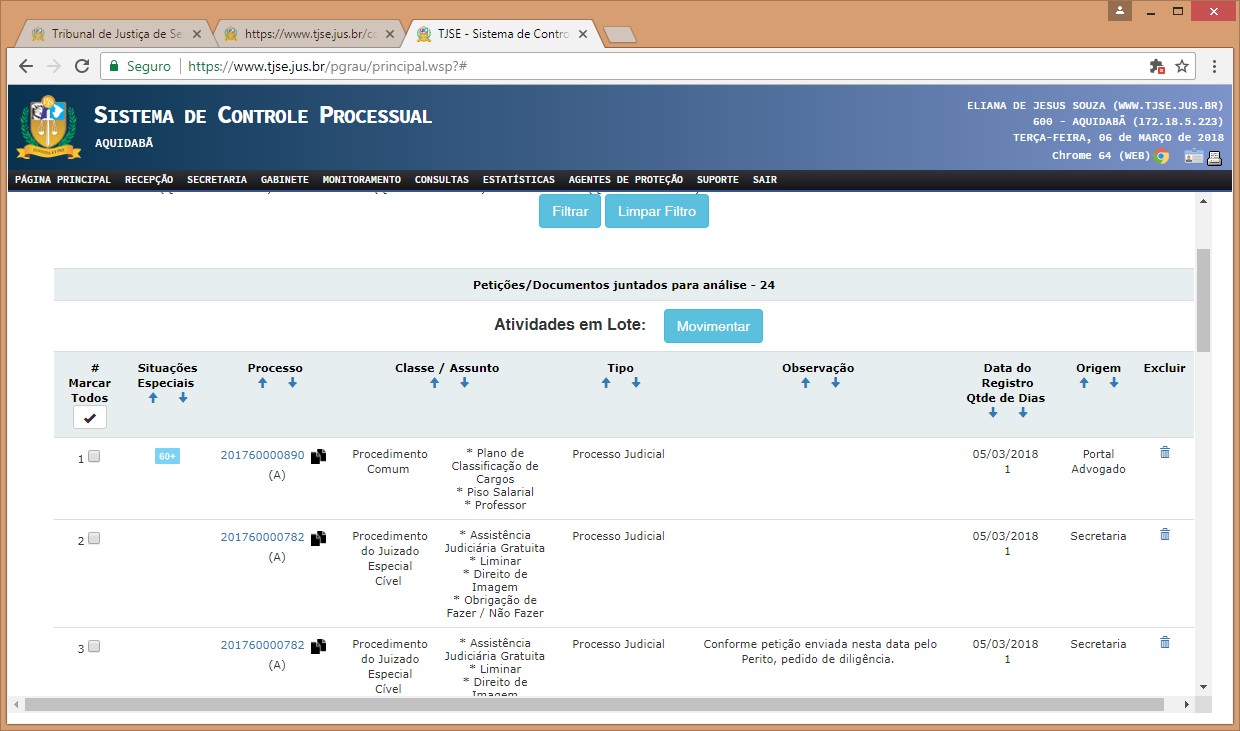Image resolution: width=1240 pixels, height=731 pixels.
Task: Sort Tipo column descending arrow
Action: pos(636,383)
